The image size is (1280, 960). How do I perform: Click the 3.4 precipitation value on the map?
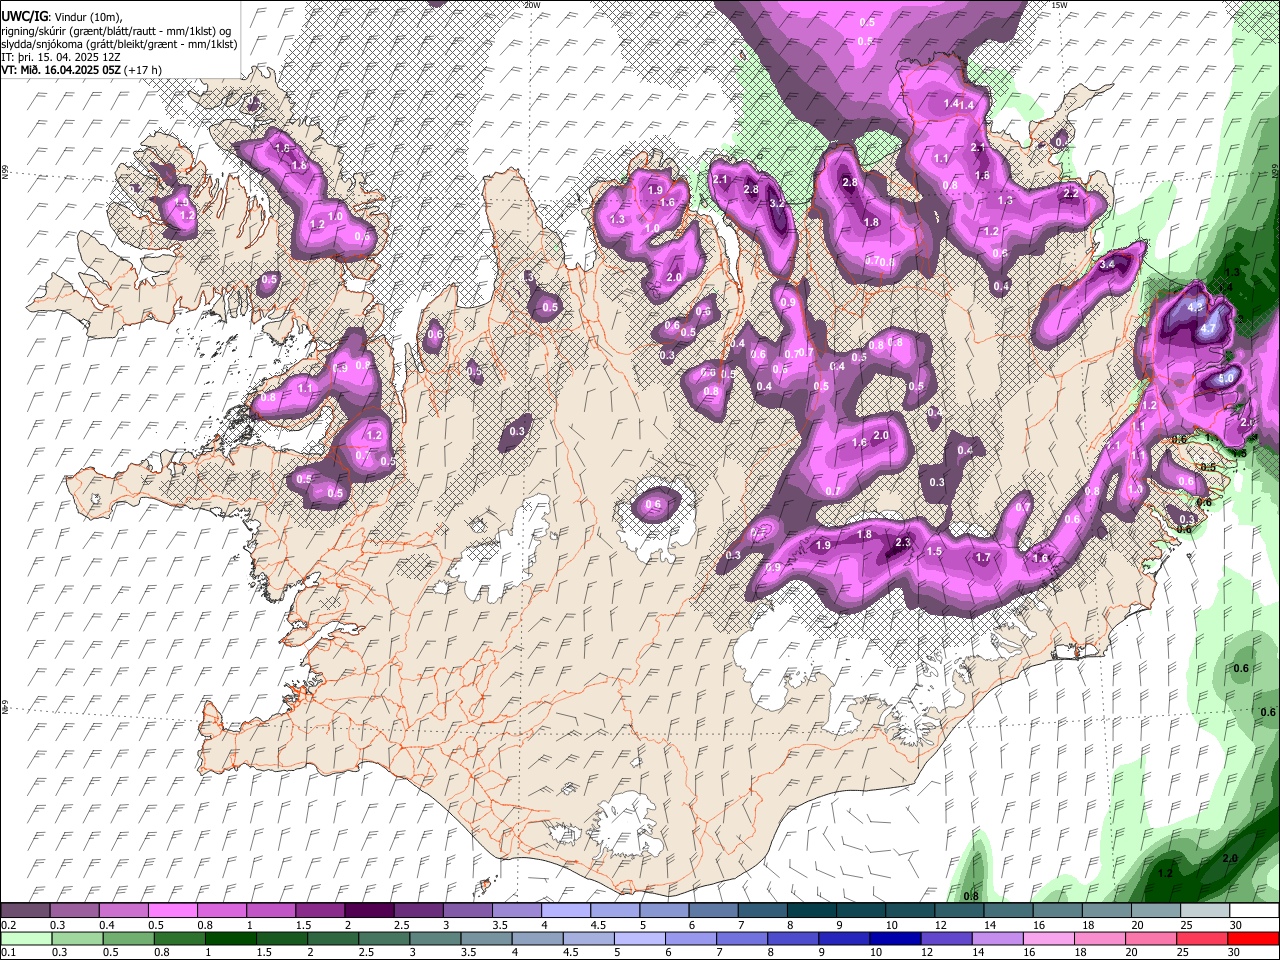click(x=1107, y=265)
